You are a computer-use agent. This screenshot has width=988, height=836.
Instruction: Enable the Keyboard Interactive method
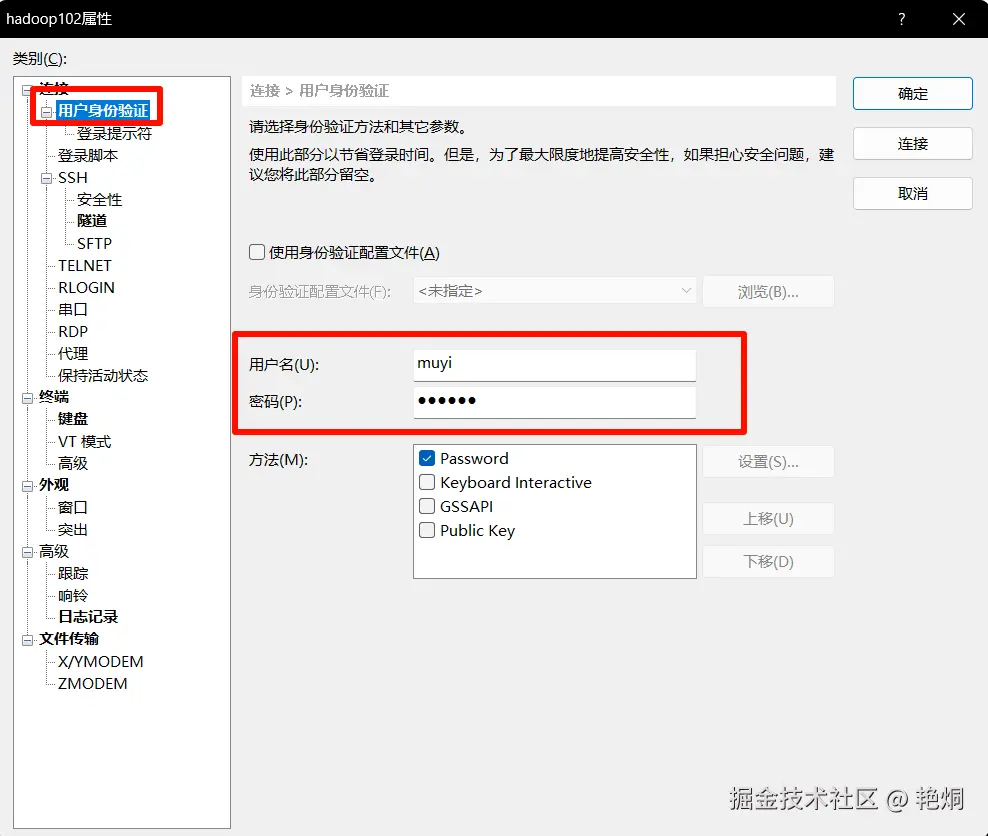425,482
